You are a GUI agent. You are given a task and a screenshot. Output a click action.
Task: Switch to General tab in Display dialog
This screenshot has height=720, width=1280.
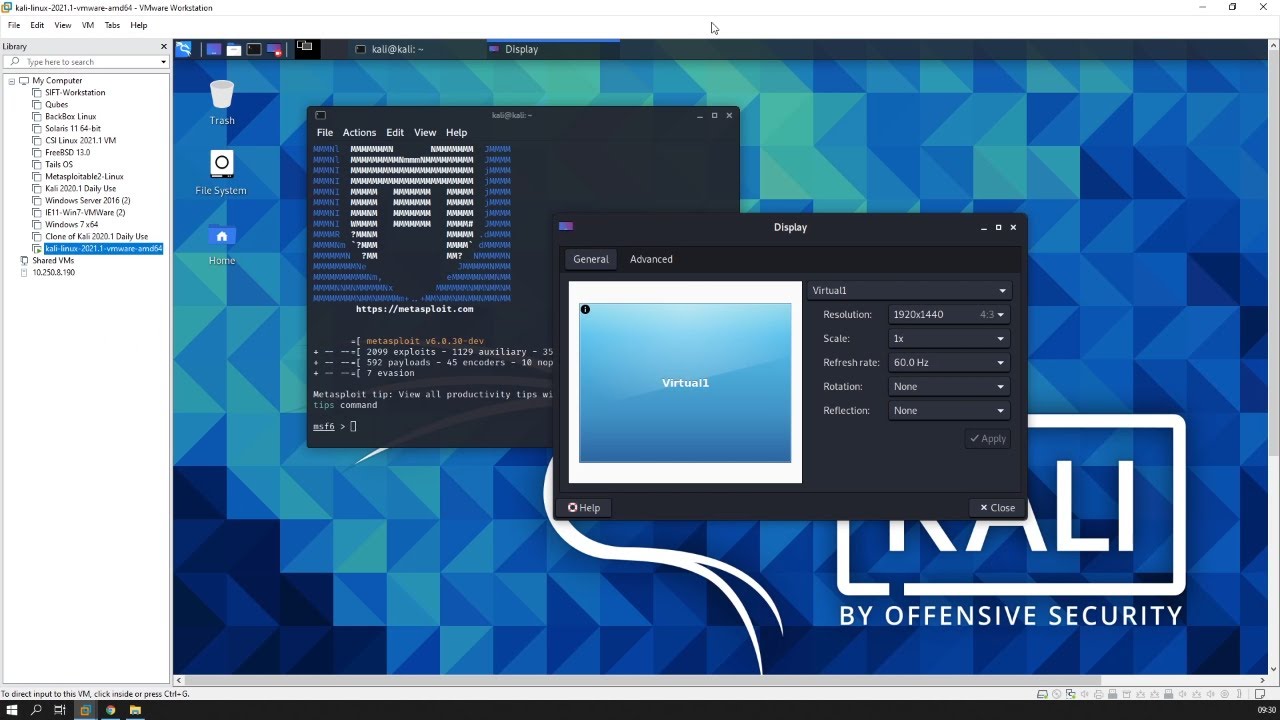pos(590,259)
